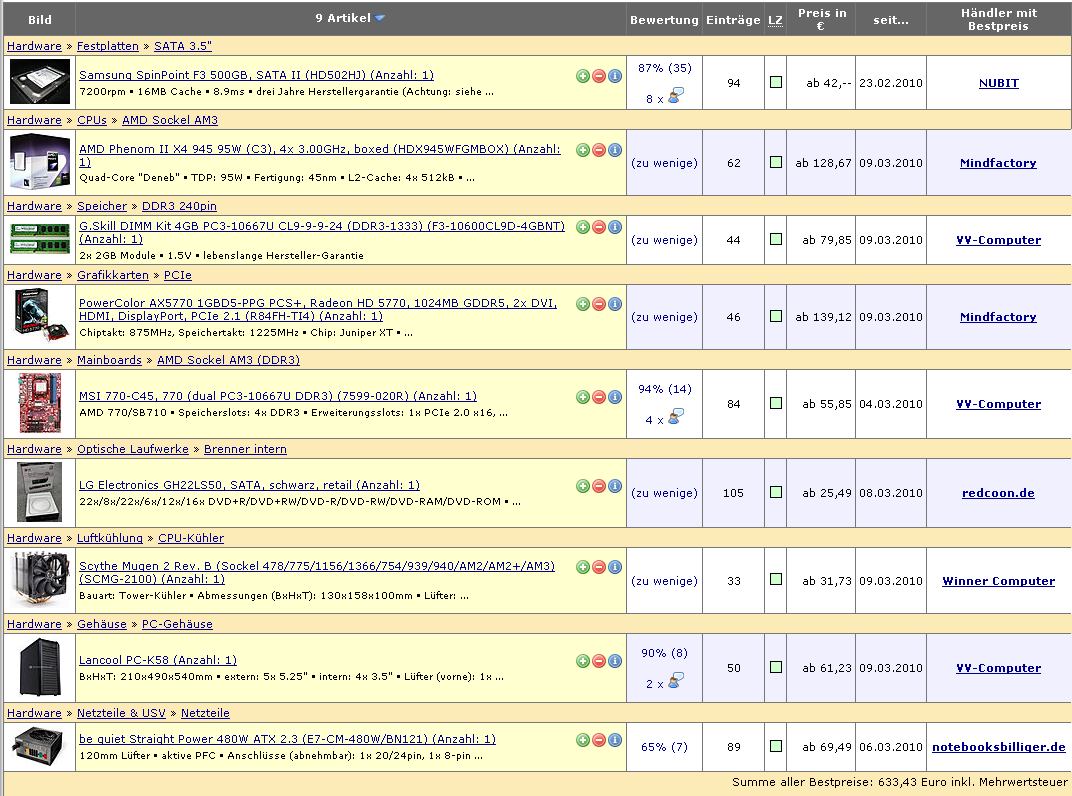Click minus icon for G.Skill DIMM Kit
Image resolution: width=1072 pixels, height=796 pixels.
click(x=599, y=227)
